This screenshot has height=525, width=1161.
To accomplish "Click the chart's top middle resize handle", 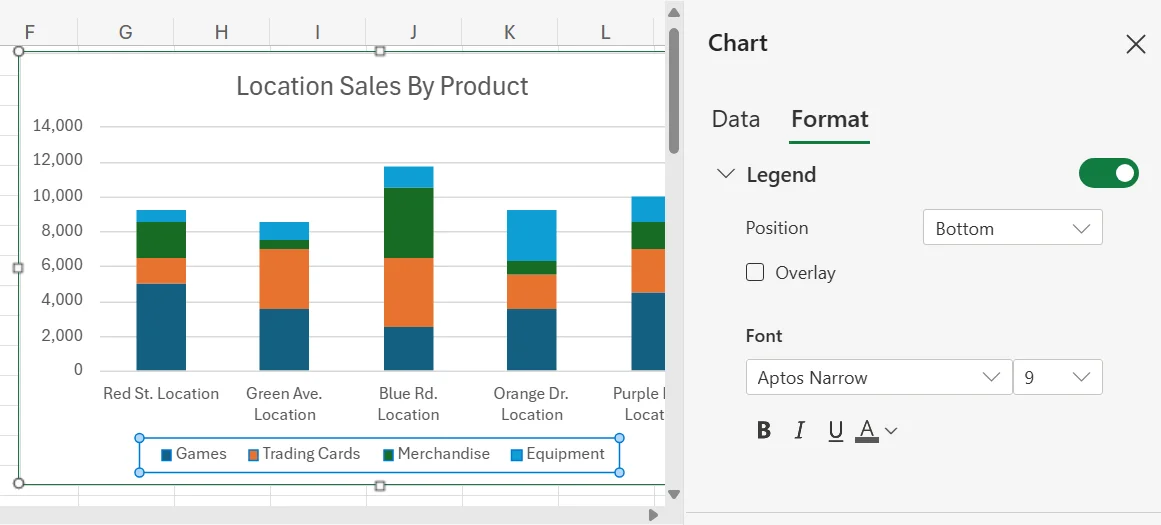I will coord(380,51).
